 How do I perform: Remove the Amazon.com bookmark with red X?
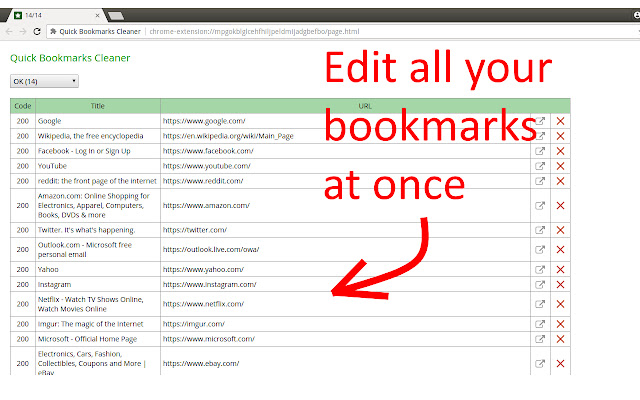pyautogui.click(x=560, y=205)
